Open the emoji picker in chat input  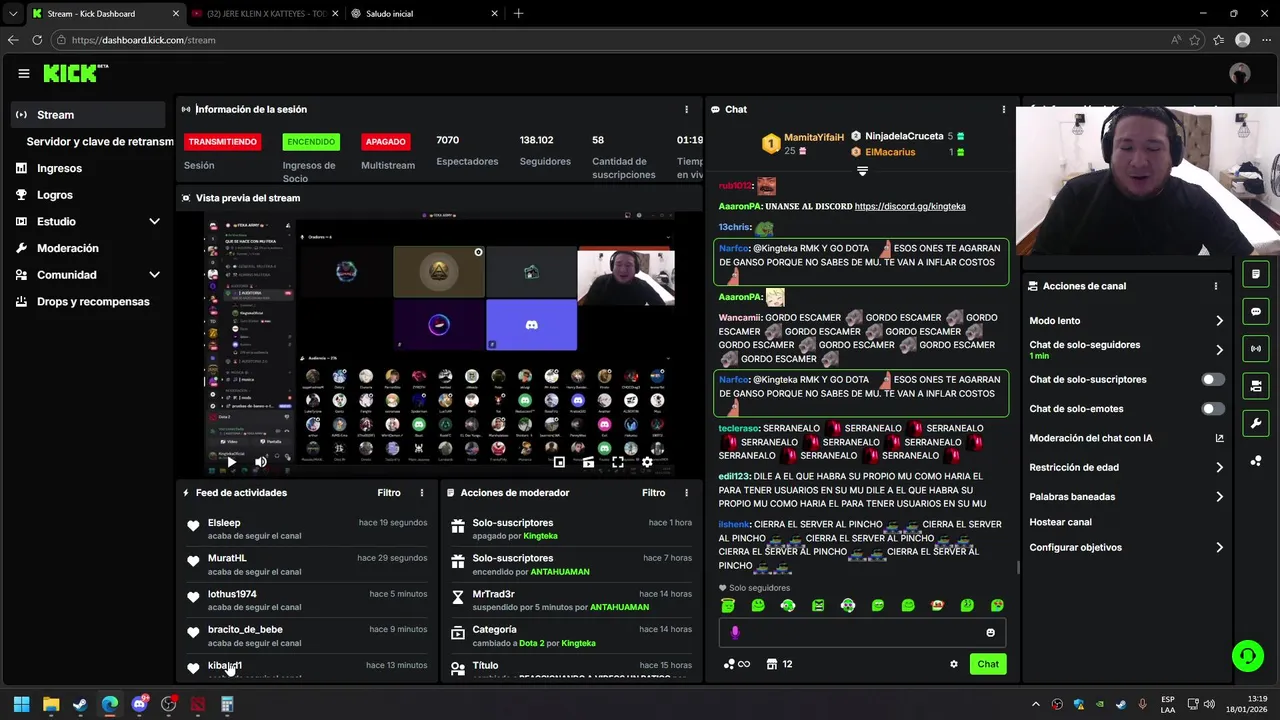[990, 632]
